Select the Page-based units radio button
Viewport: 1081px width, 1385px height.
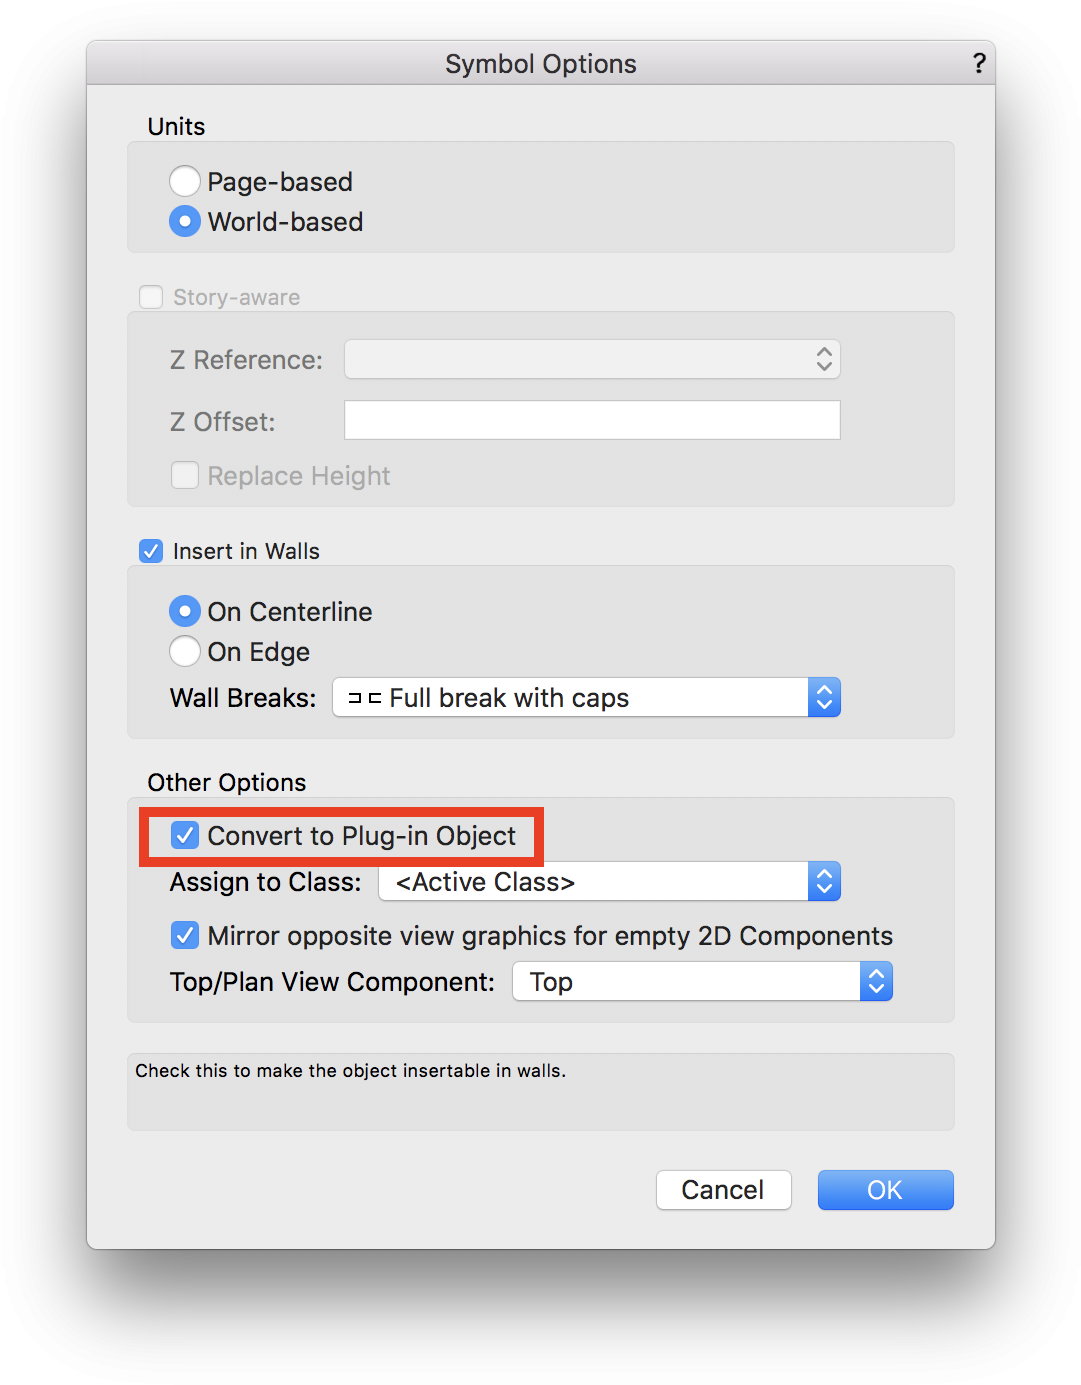[185, 181]
